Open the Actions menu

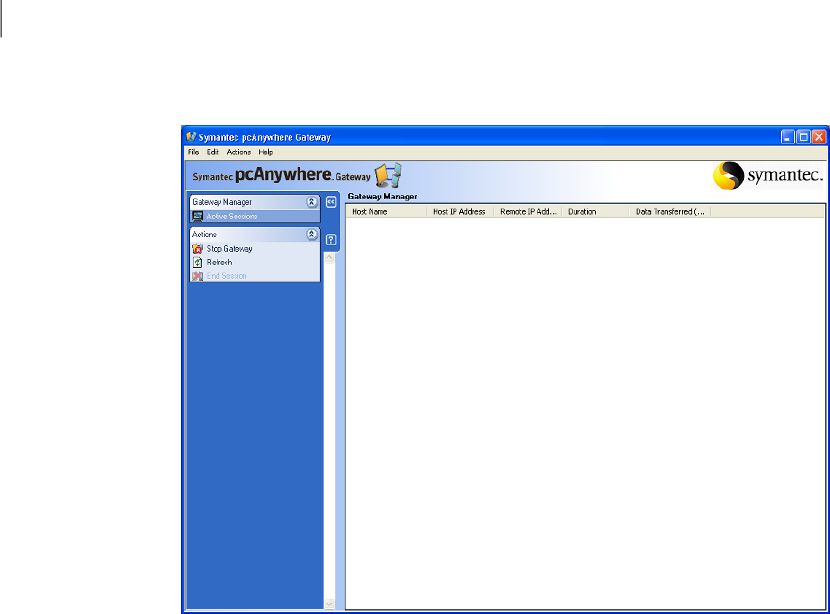pyautogui.click(x=239, y=152)
